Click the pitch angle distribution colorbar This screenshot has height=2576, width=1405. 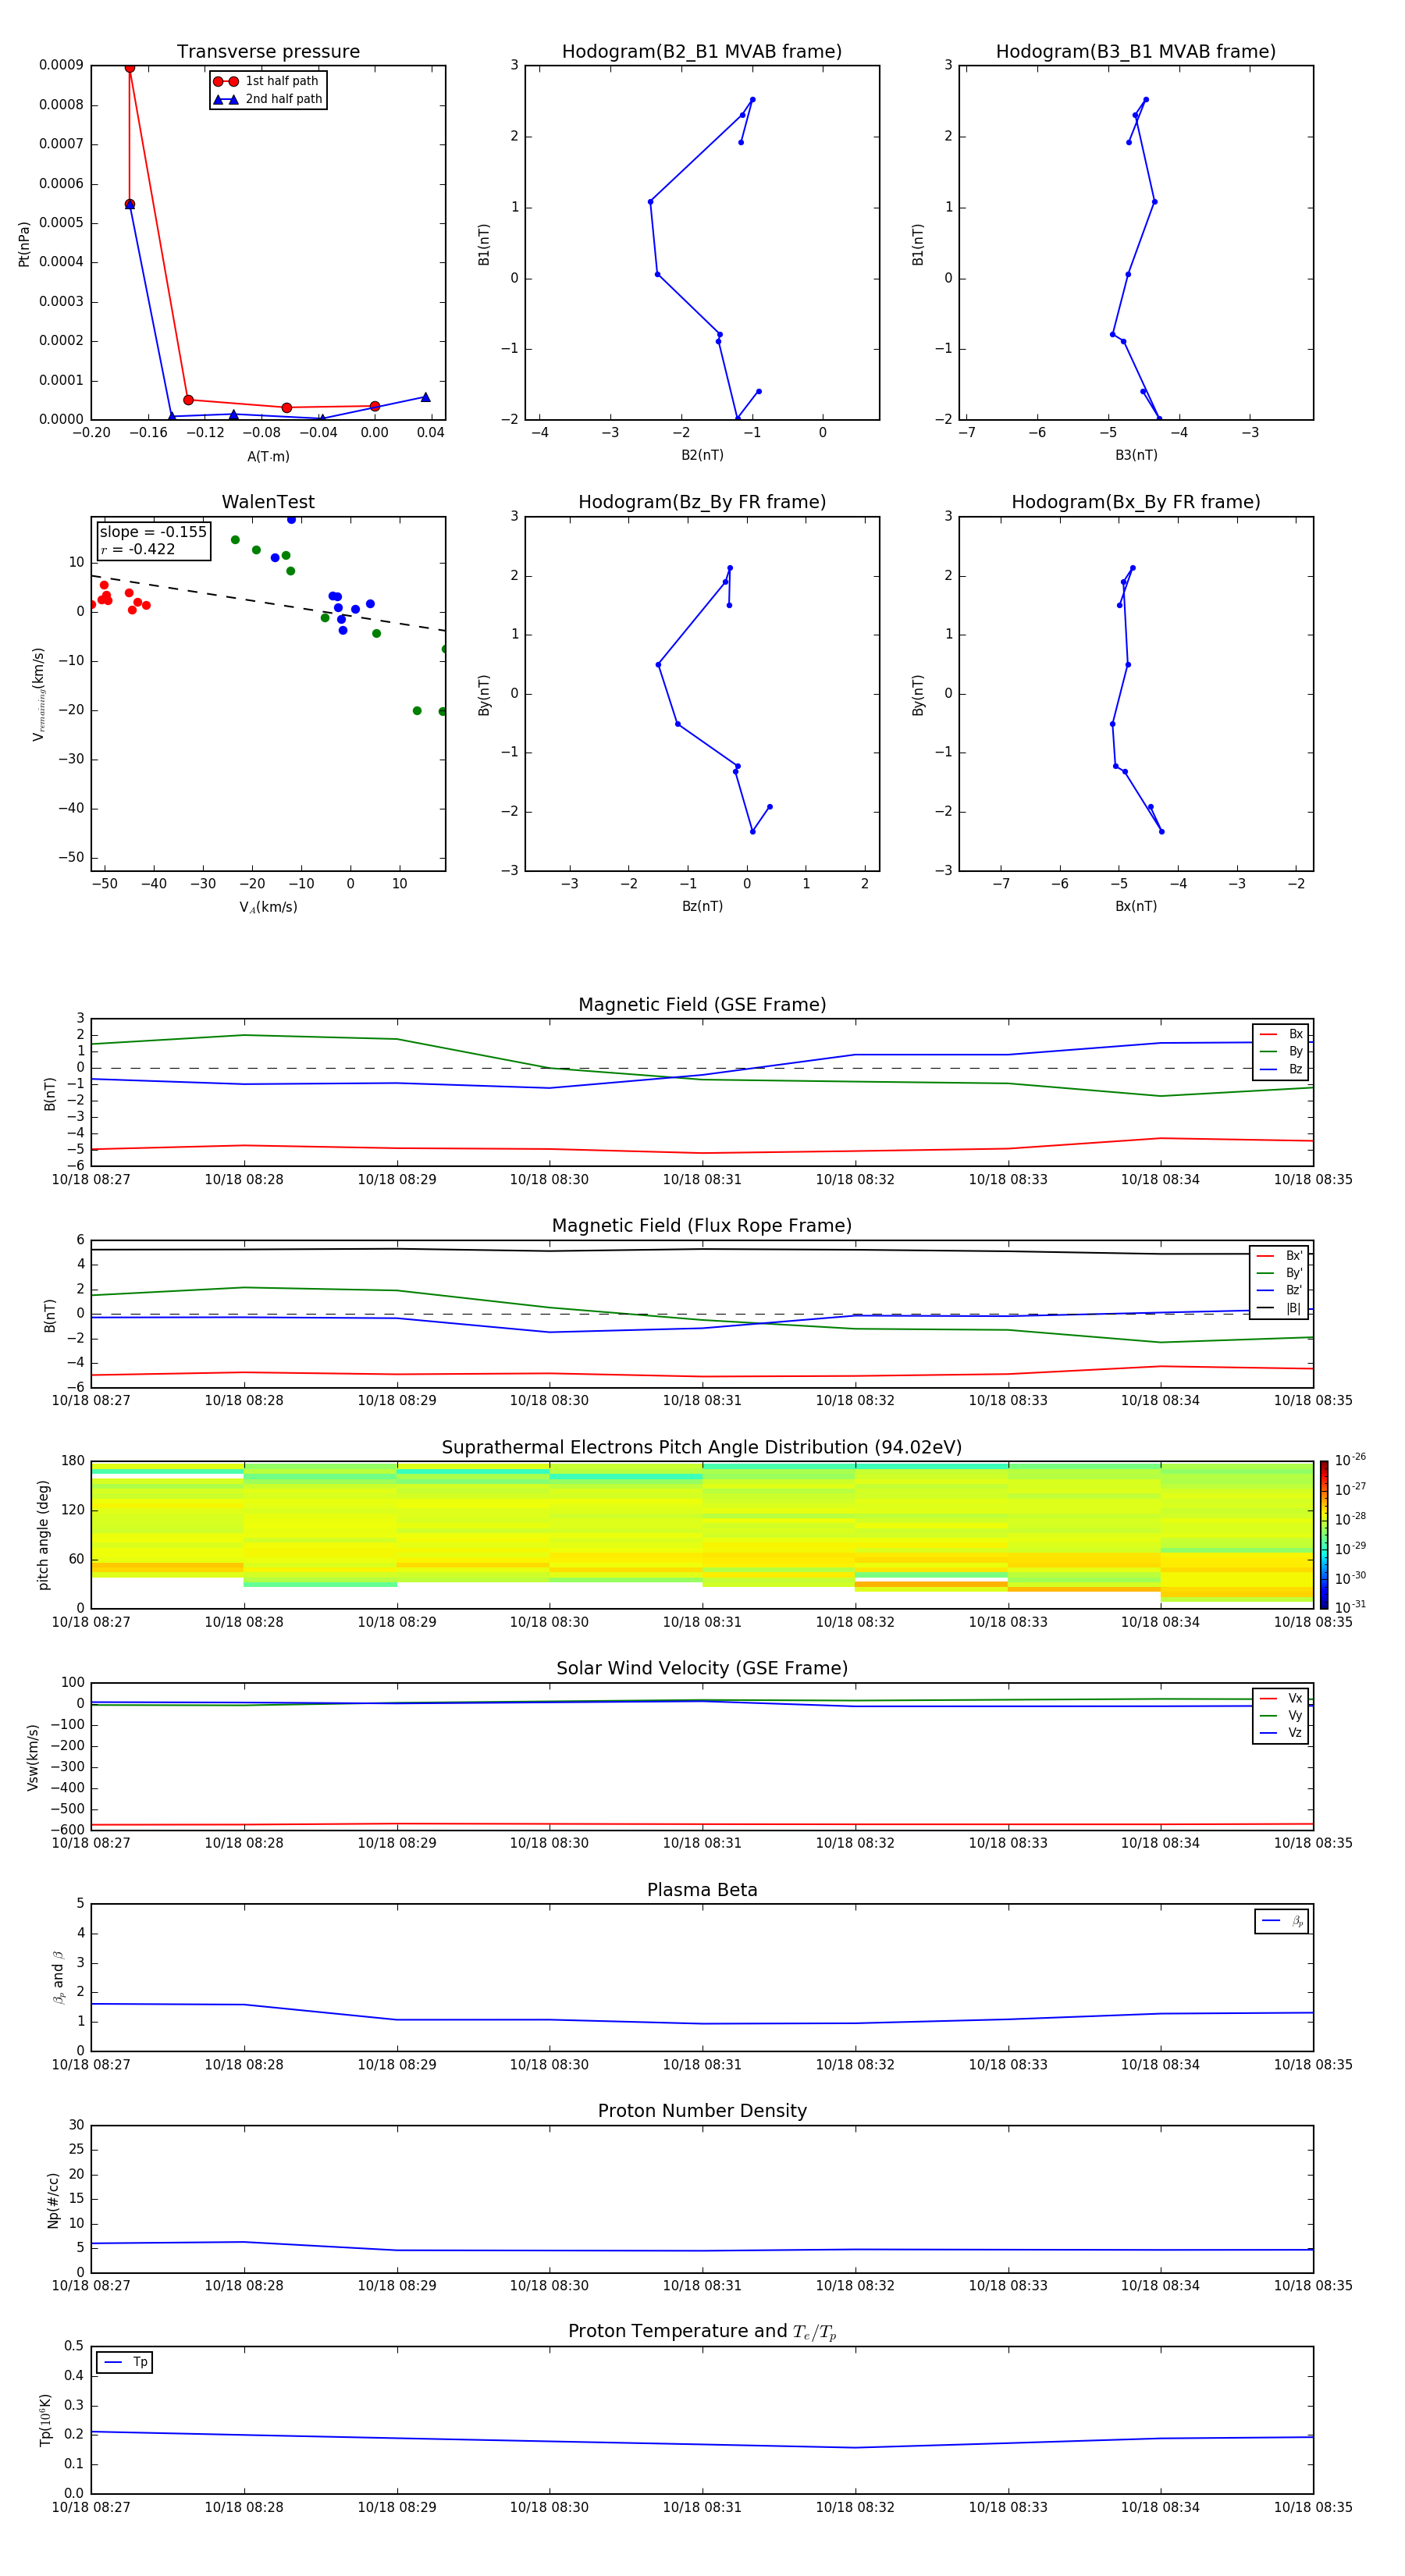1324,1535
